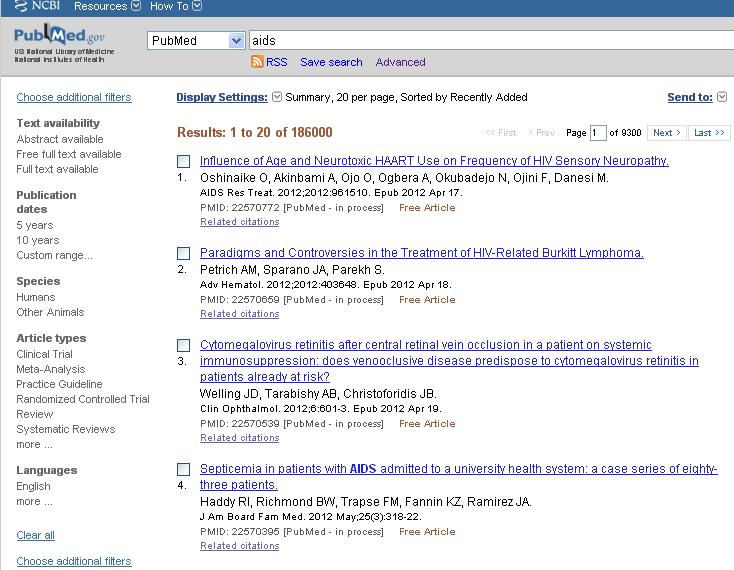Screen dimensions: 734x570
Task: Open the How To menu
Action: [x=175, y=6]
